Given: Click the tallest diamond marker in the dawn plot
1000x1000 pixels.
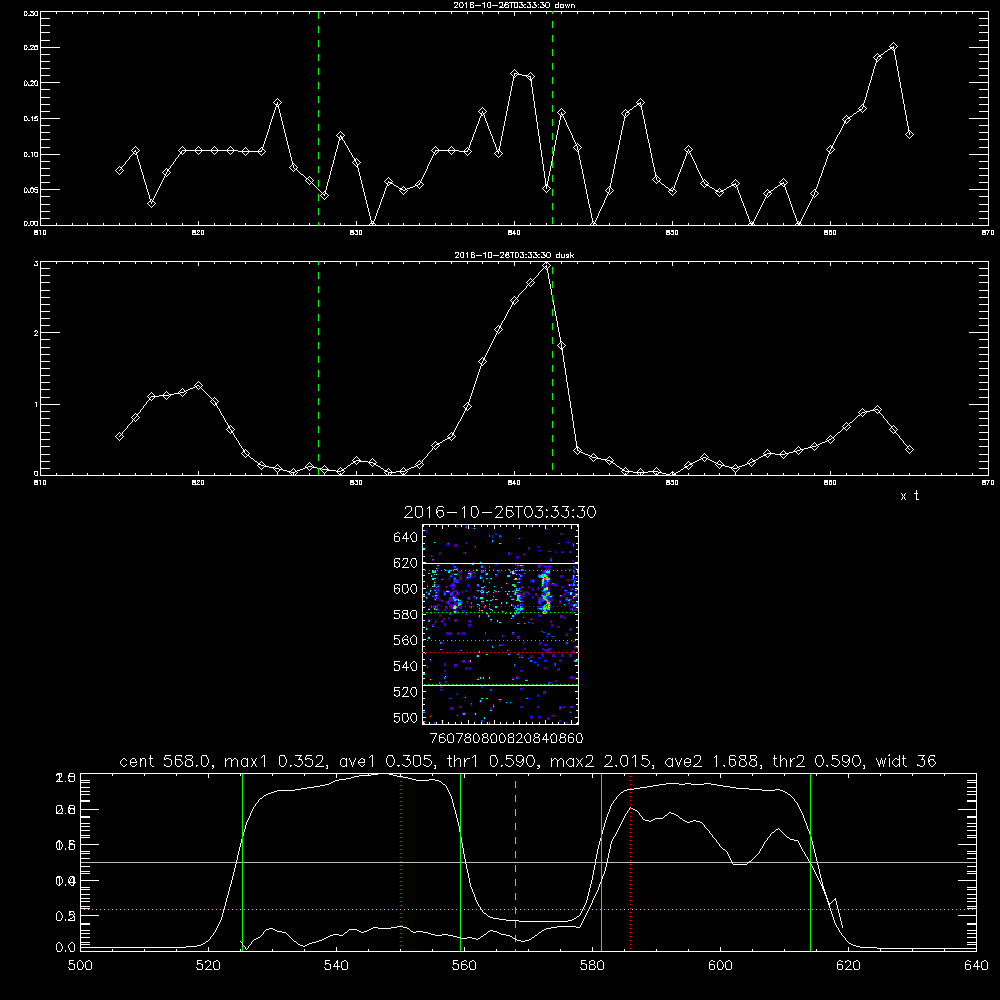Looking at the screenshot, I should (x=893, y=47).
